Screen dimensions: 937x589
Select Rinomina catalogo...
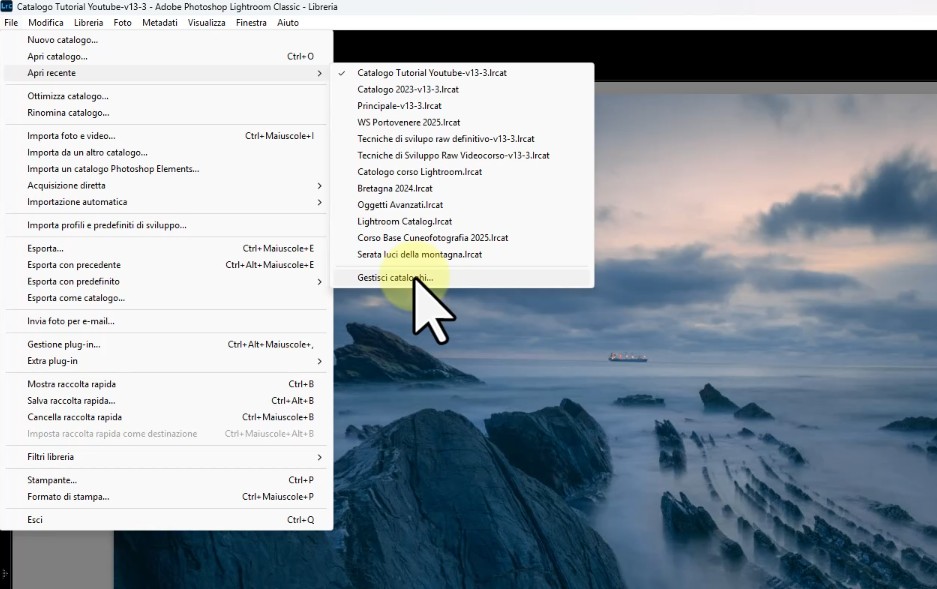pyautogui.click(x=166, y=113)
